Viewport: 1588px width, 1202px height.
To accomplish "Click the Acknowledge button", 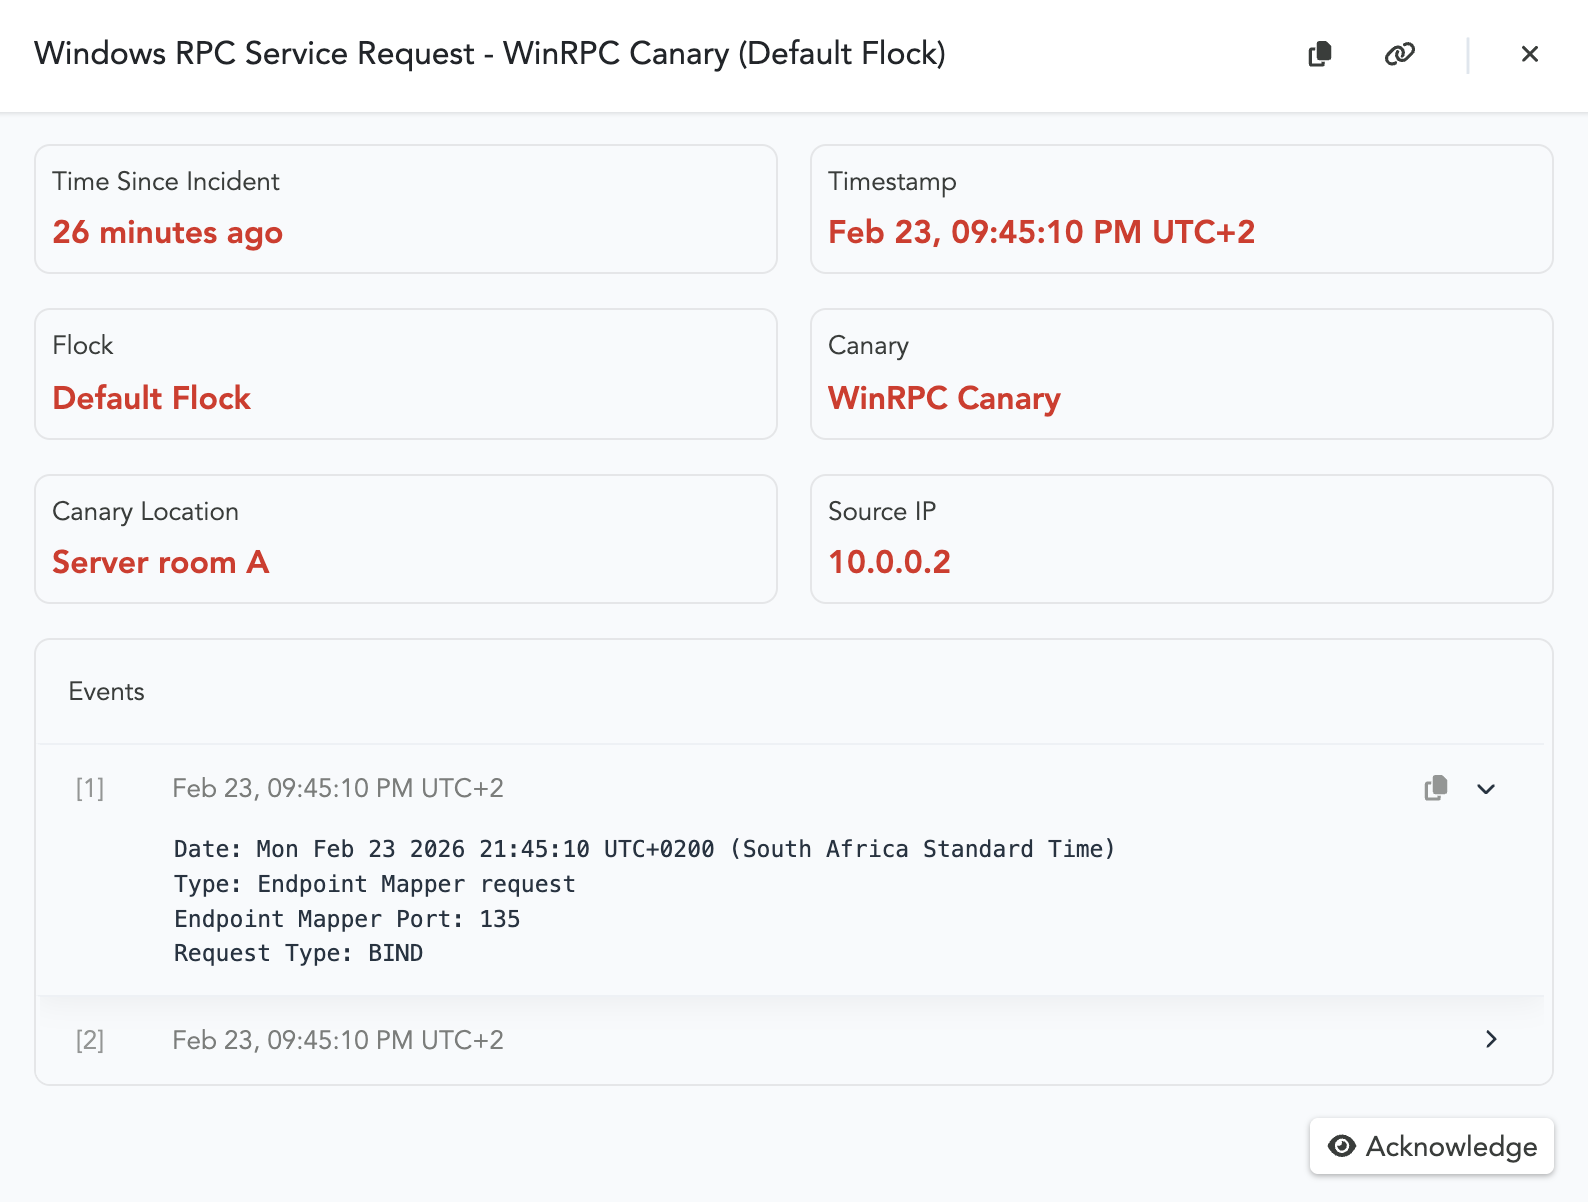I will click(1431, 1146).
